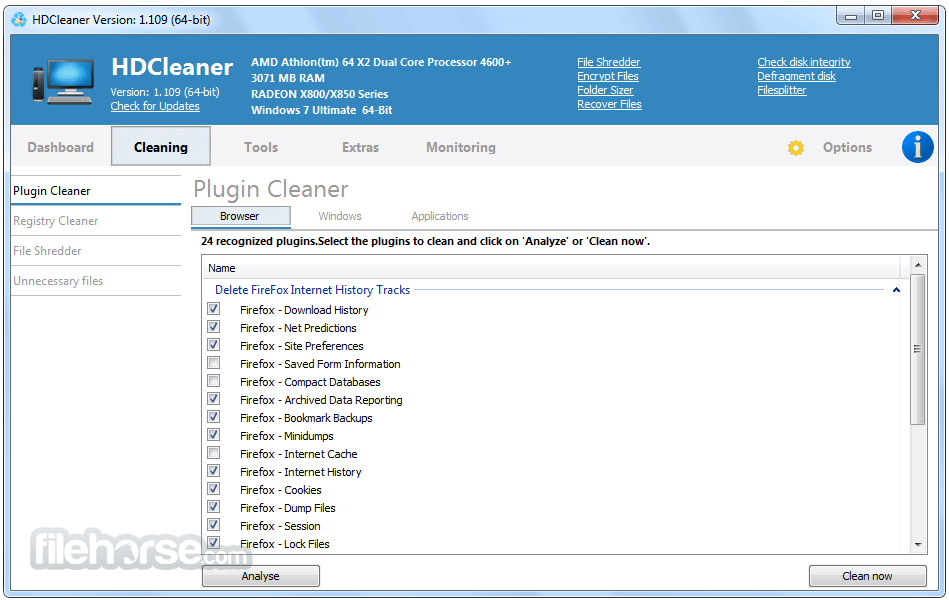Click the Clean now button
This screenshot has height=600, width=949.
(x=867, y=576)
